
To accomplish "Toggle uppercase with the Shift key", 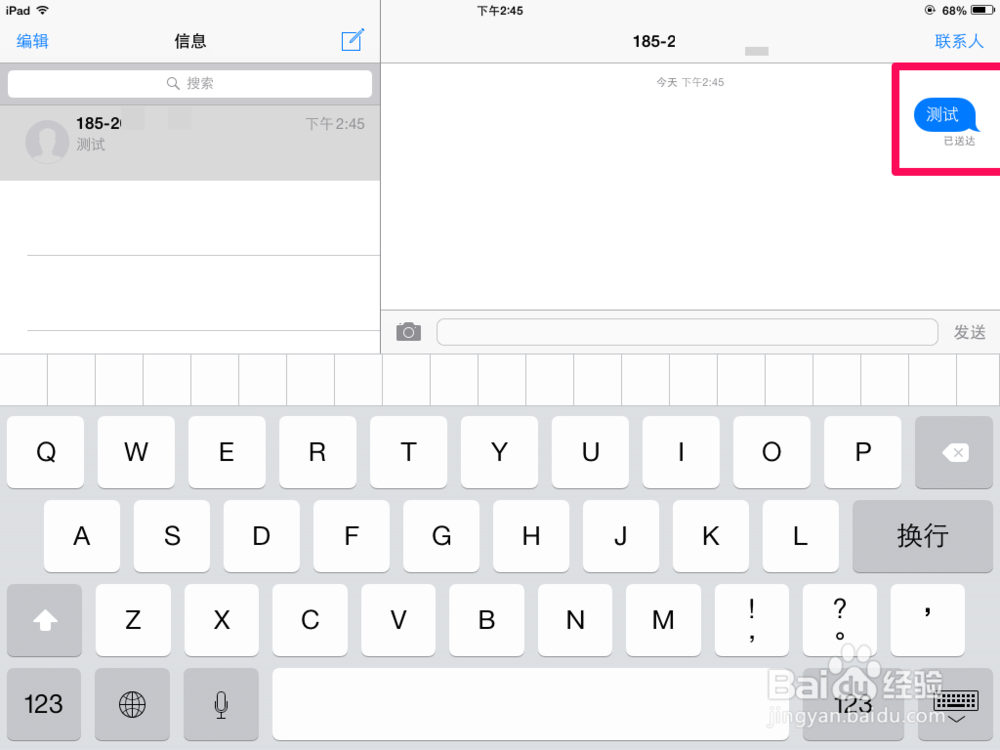I will 44,620.
